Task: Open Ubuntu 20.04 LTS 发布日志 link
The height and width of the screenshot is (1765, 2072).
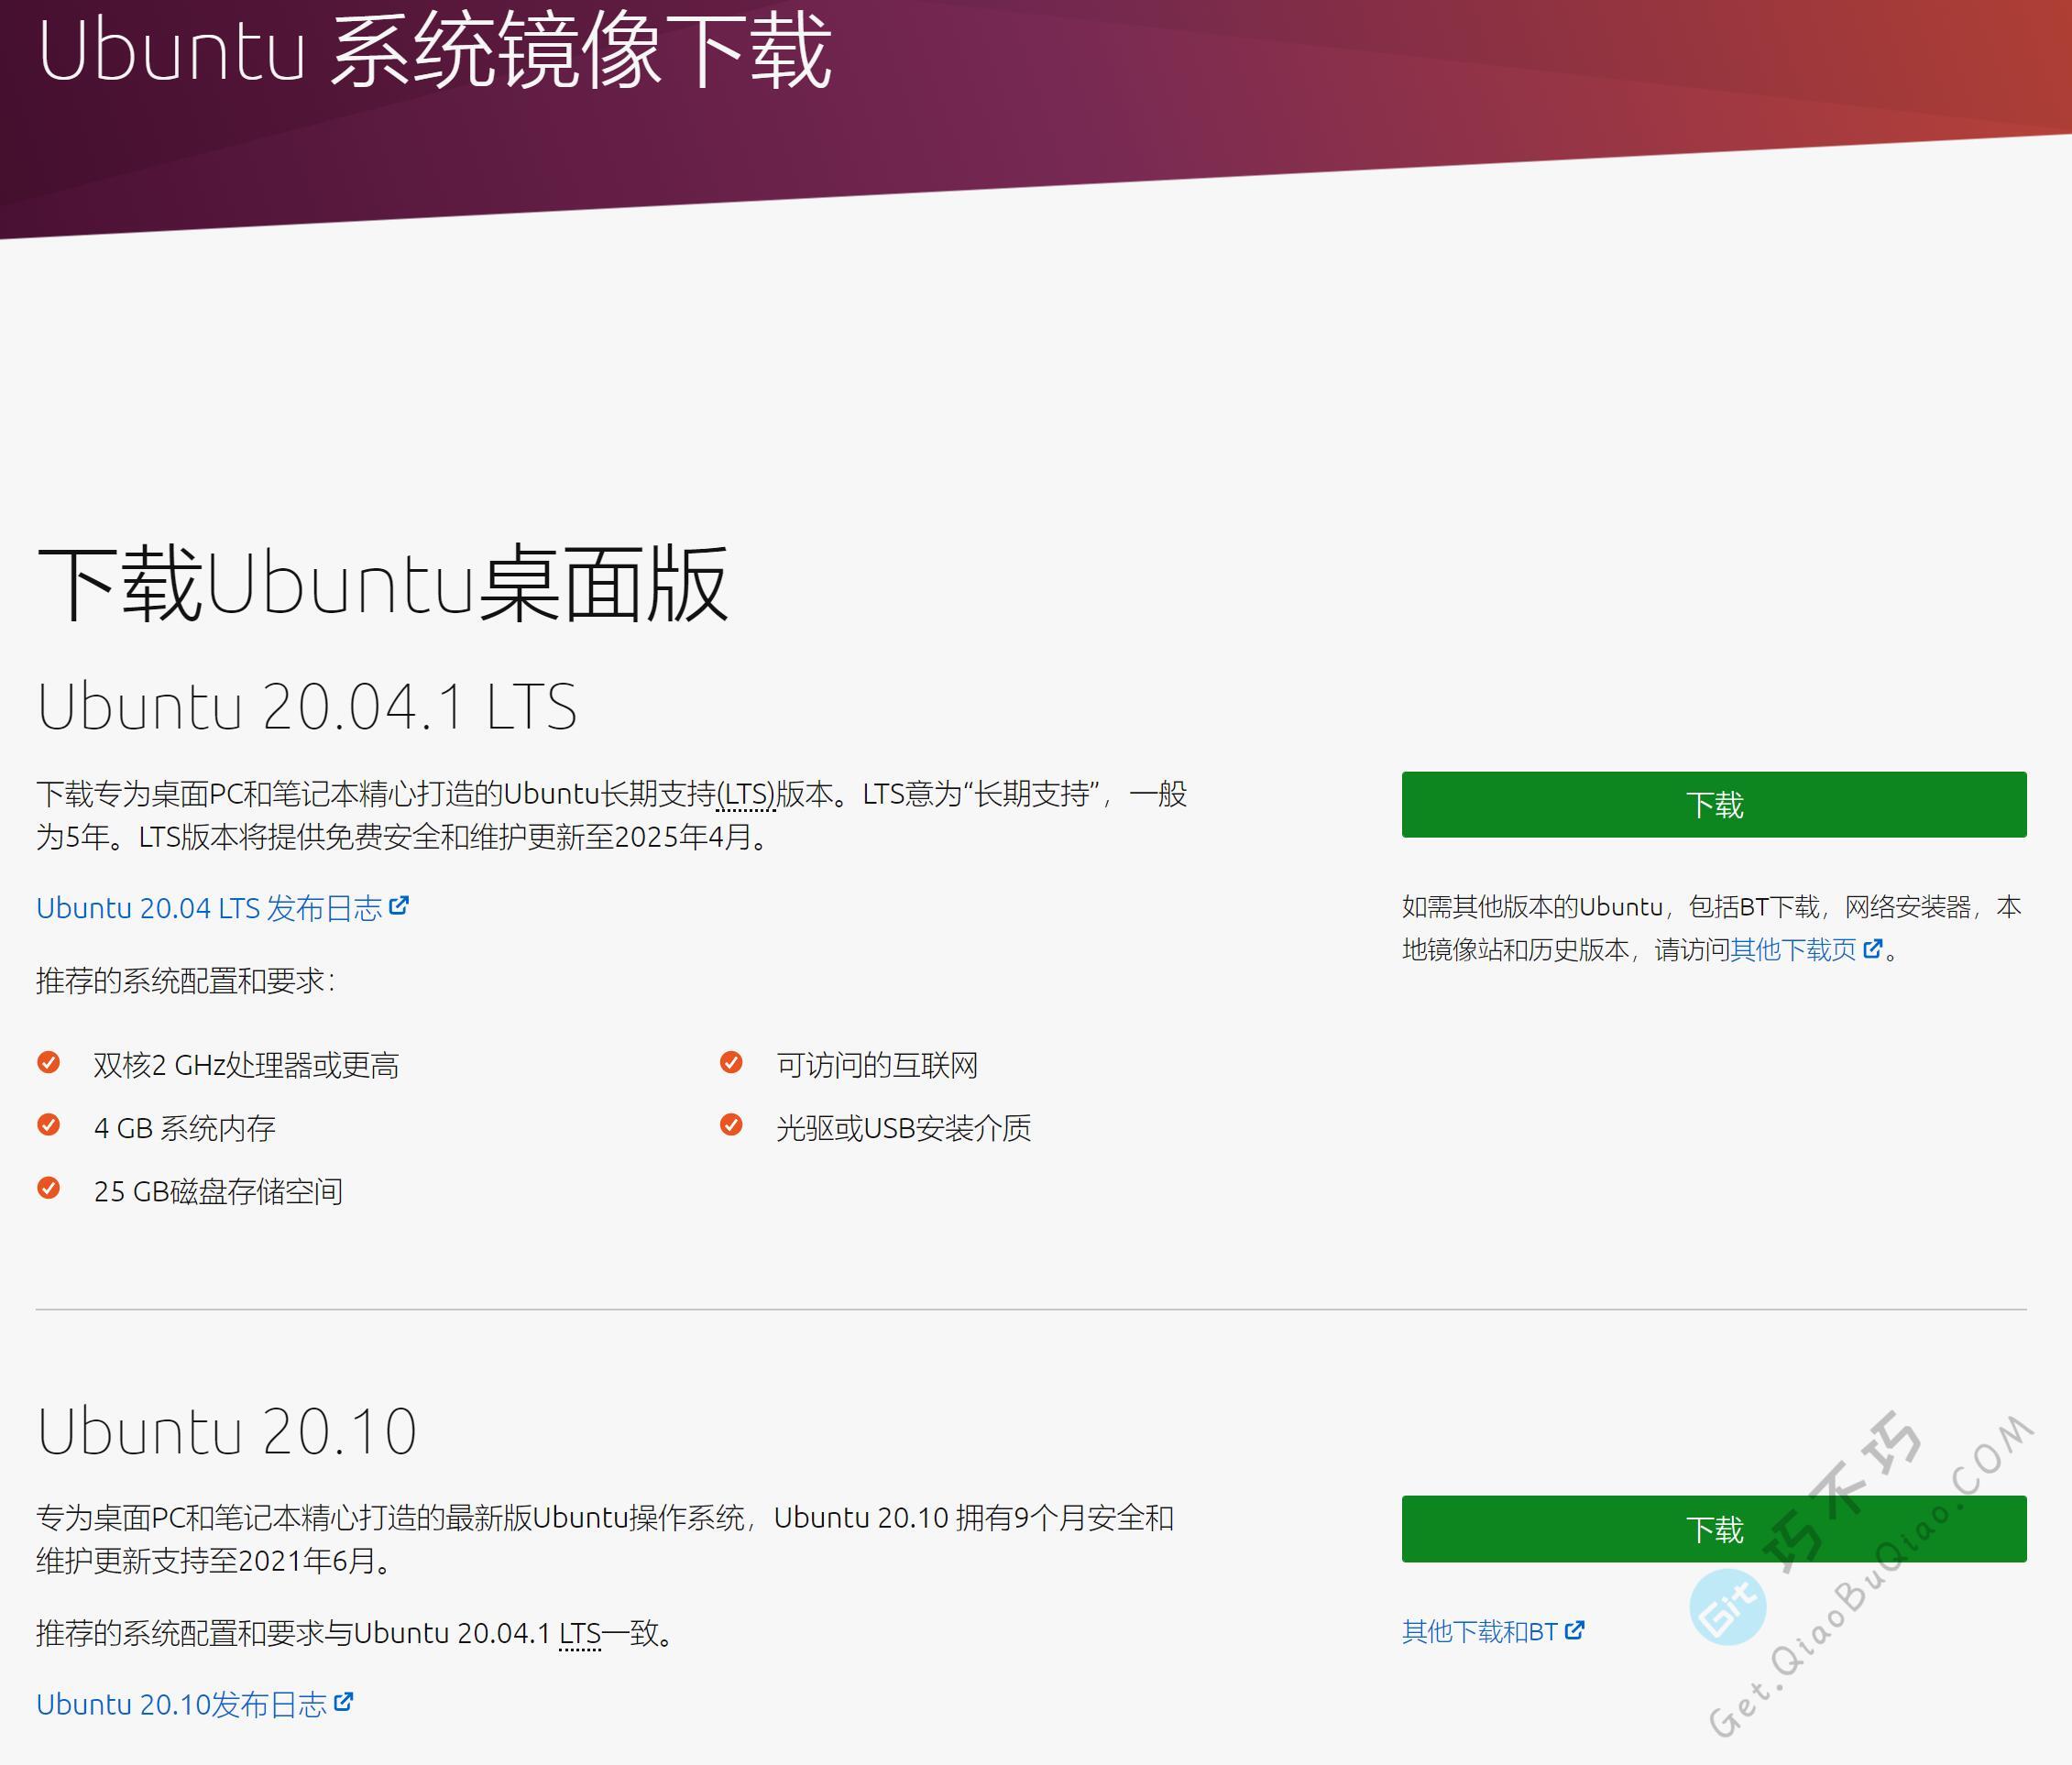Action: (209, 907)
